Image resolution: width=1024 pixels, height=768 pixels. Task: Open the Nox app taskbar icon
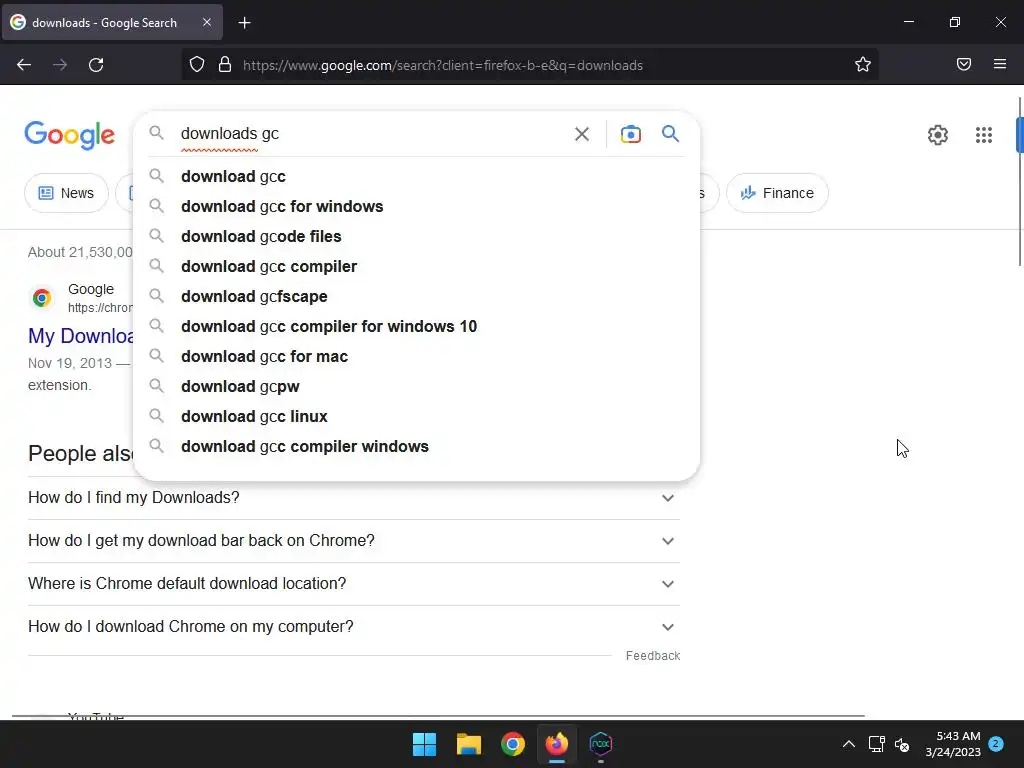600,744
